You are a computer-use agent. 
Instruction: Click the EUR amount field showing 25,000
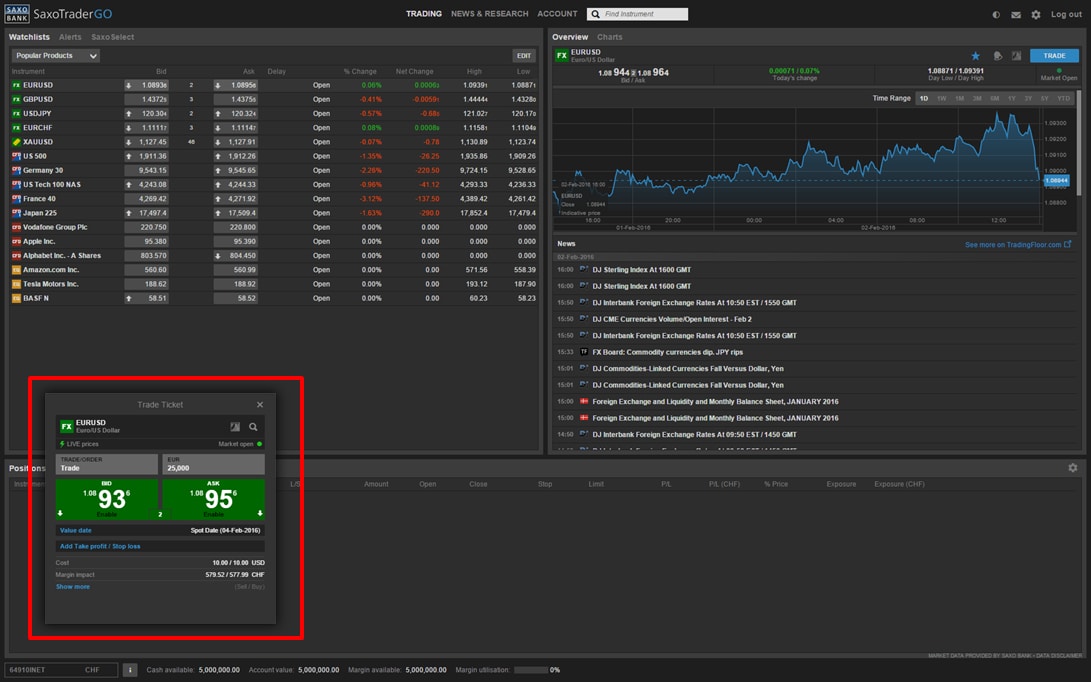pyautogui.click(x=214, y=464)
